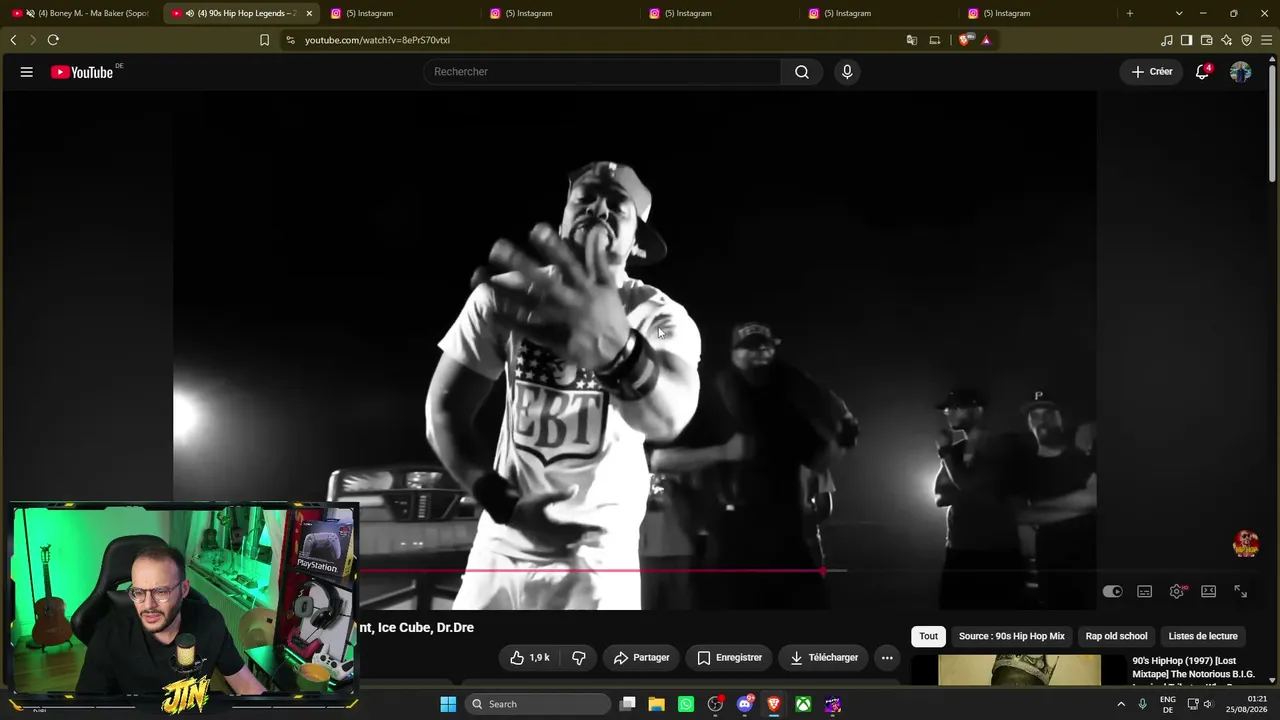This screenshot has width=1280, height=720.
Task: Open the YouTube account avatar menu
Action: pyautogui.click(x=1240, y=72)
